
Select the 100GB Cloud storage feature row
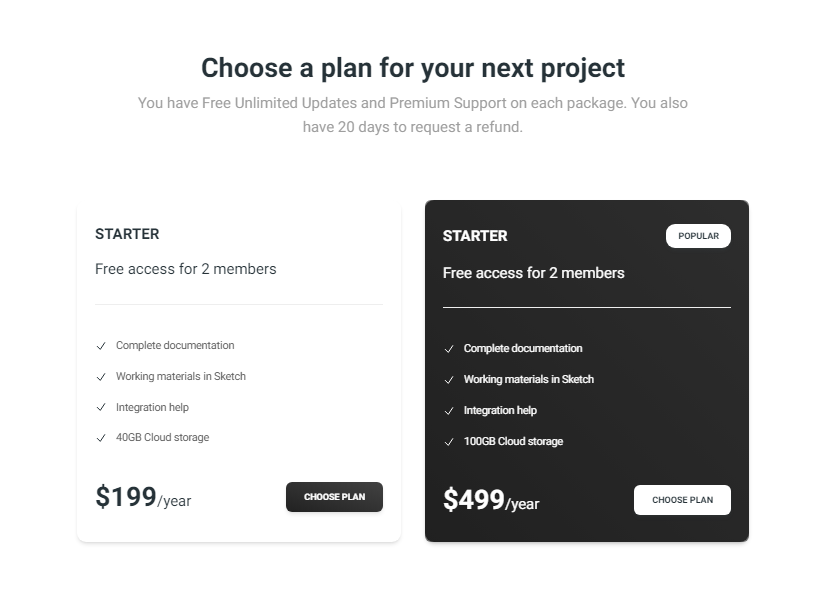tap(513, 441)
